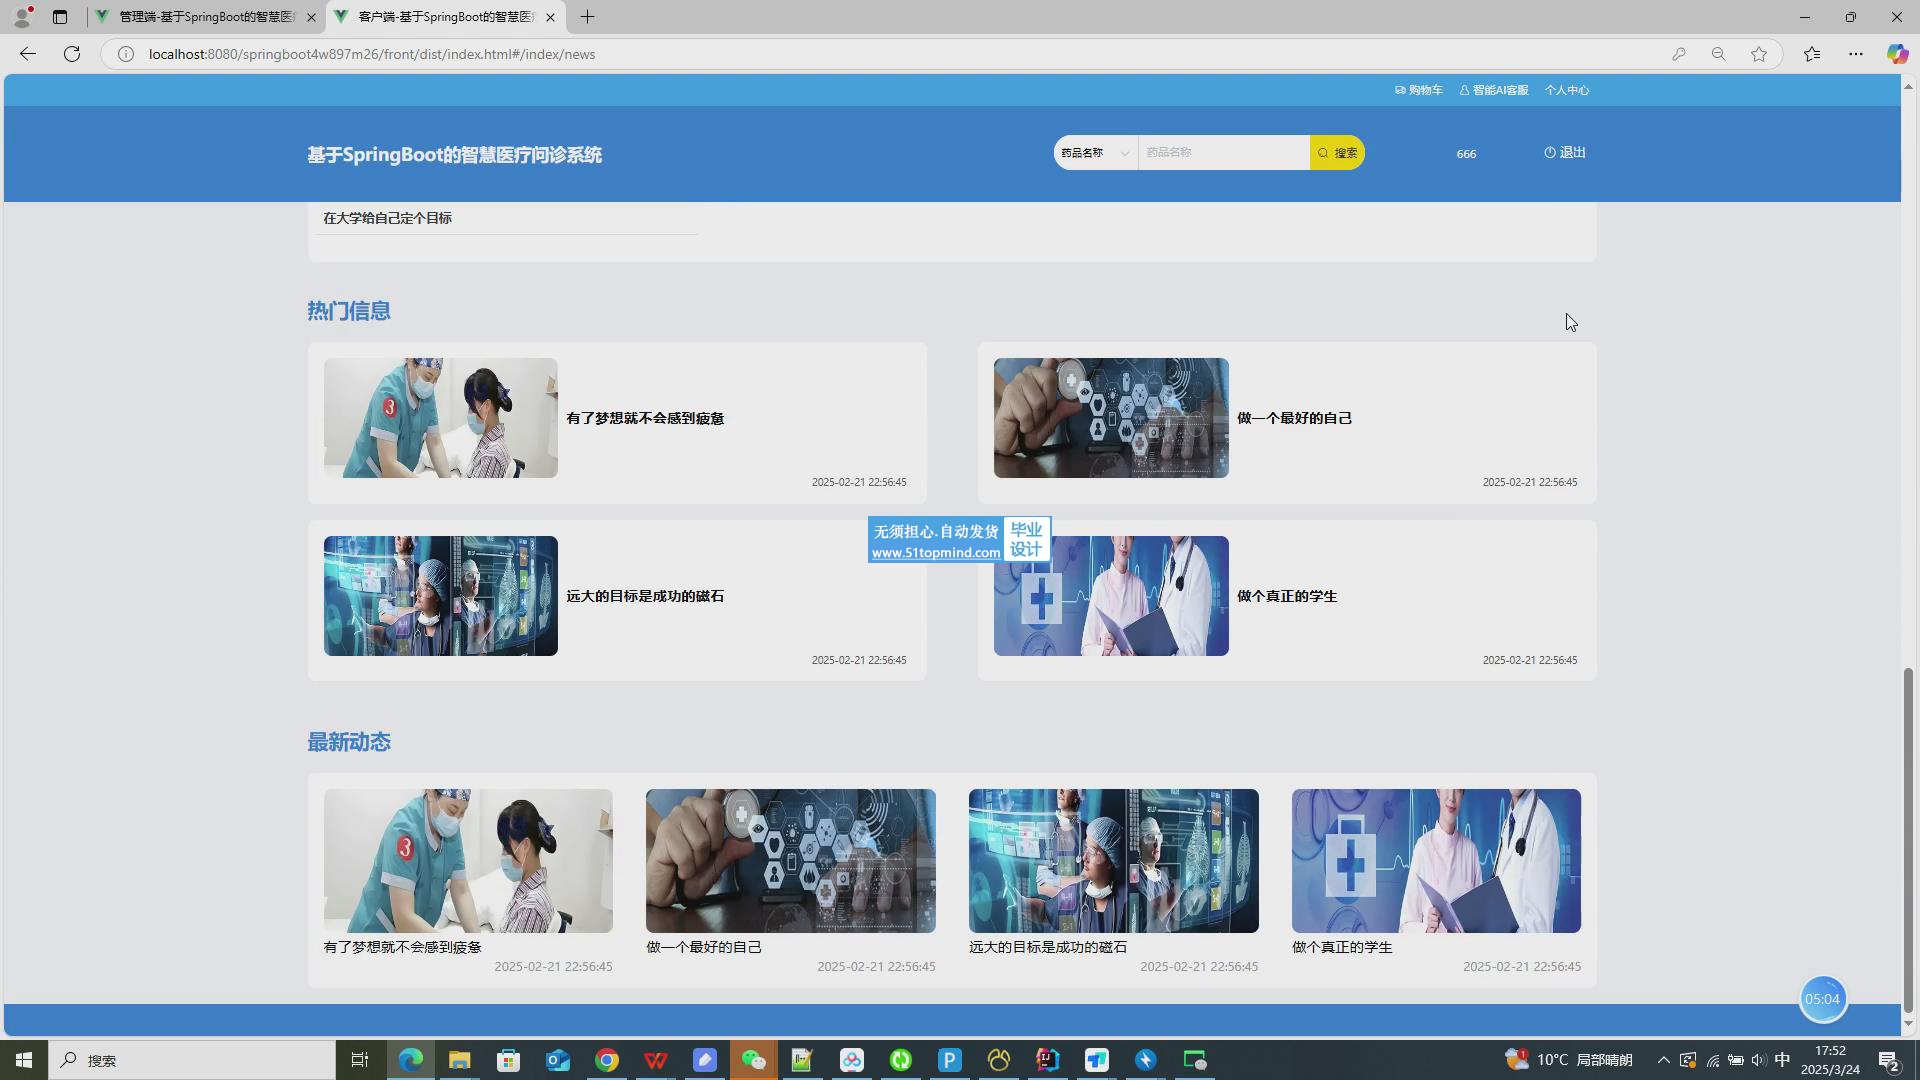Click the 远大的目标是成功的磁石 hot news thumbnail
Image resolution: width=1920 pixels, height=1080 pixels.
pyautogui.click(x=440, y=596)
